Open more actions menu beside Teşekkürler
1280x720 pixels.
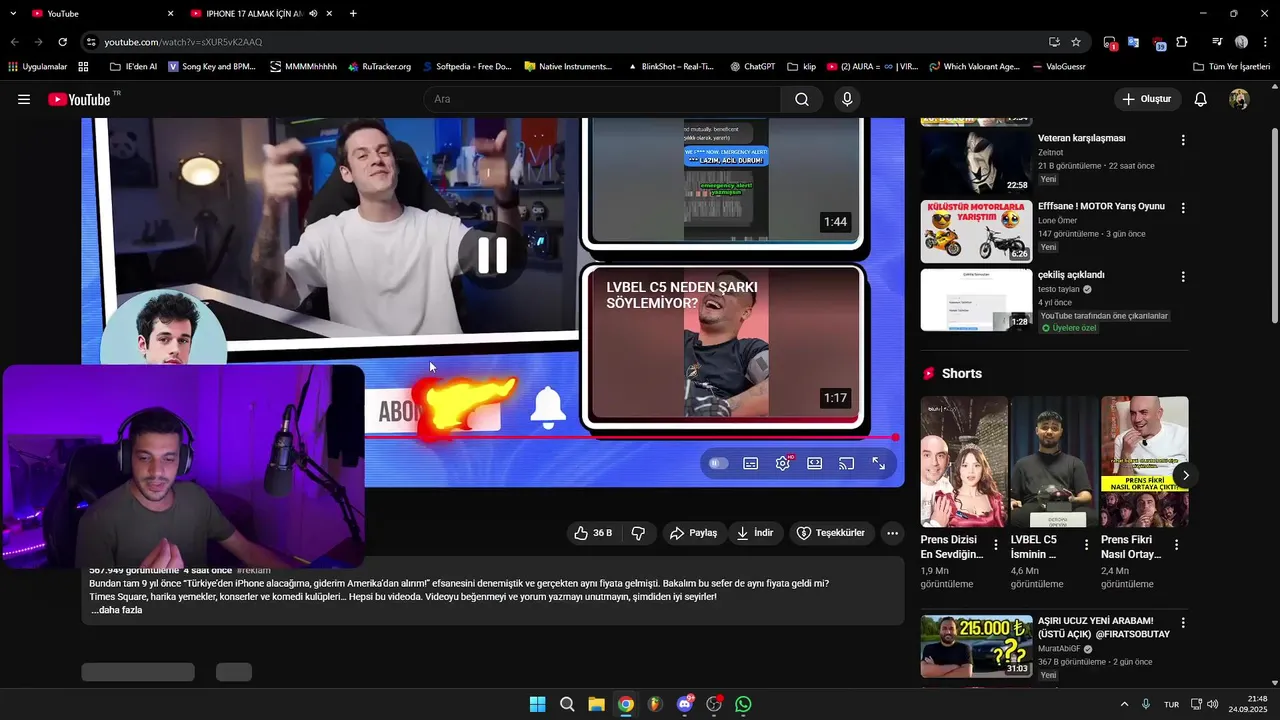(893, 533)
